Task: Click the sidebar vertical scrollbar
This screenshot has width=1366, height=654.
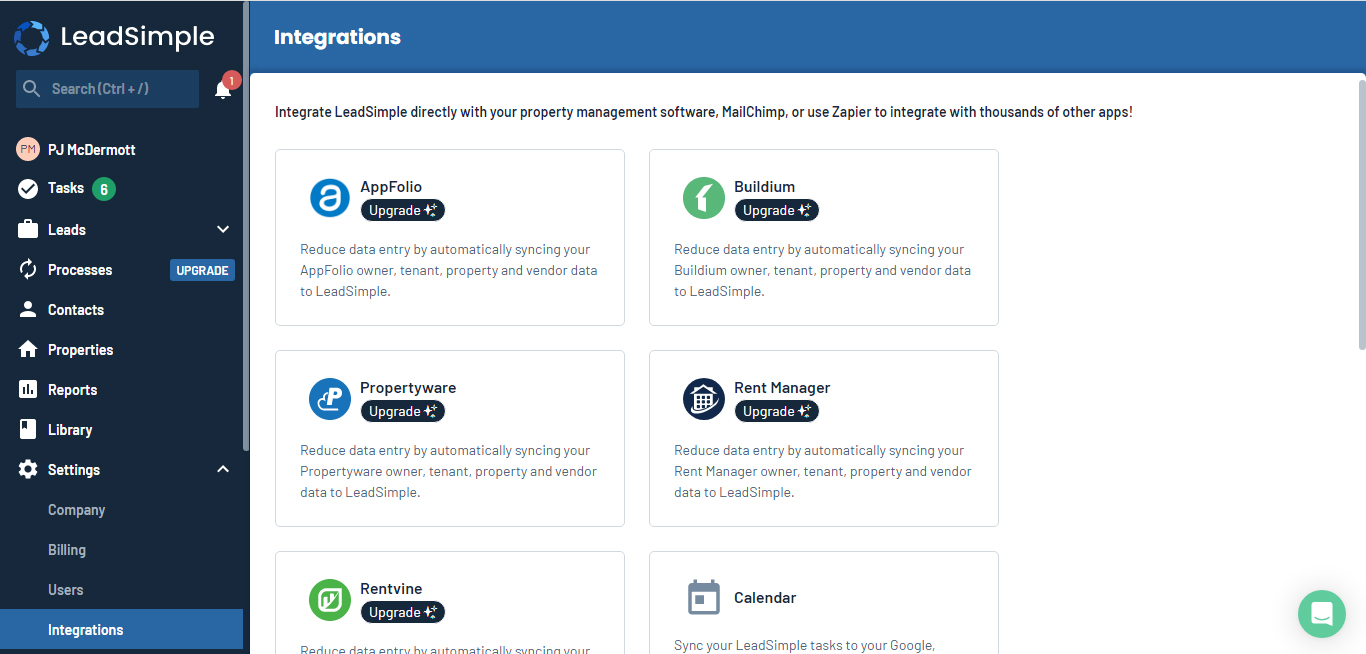Action: pyautogui.click(x=246, y=228)
